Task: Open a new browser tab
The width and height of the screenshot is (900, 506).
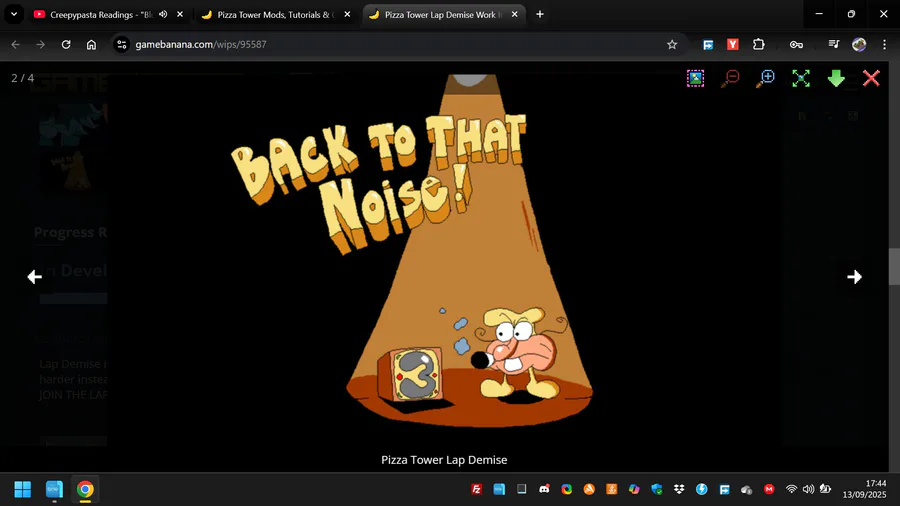Action: point(540,14)
